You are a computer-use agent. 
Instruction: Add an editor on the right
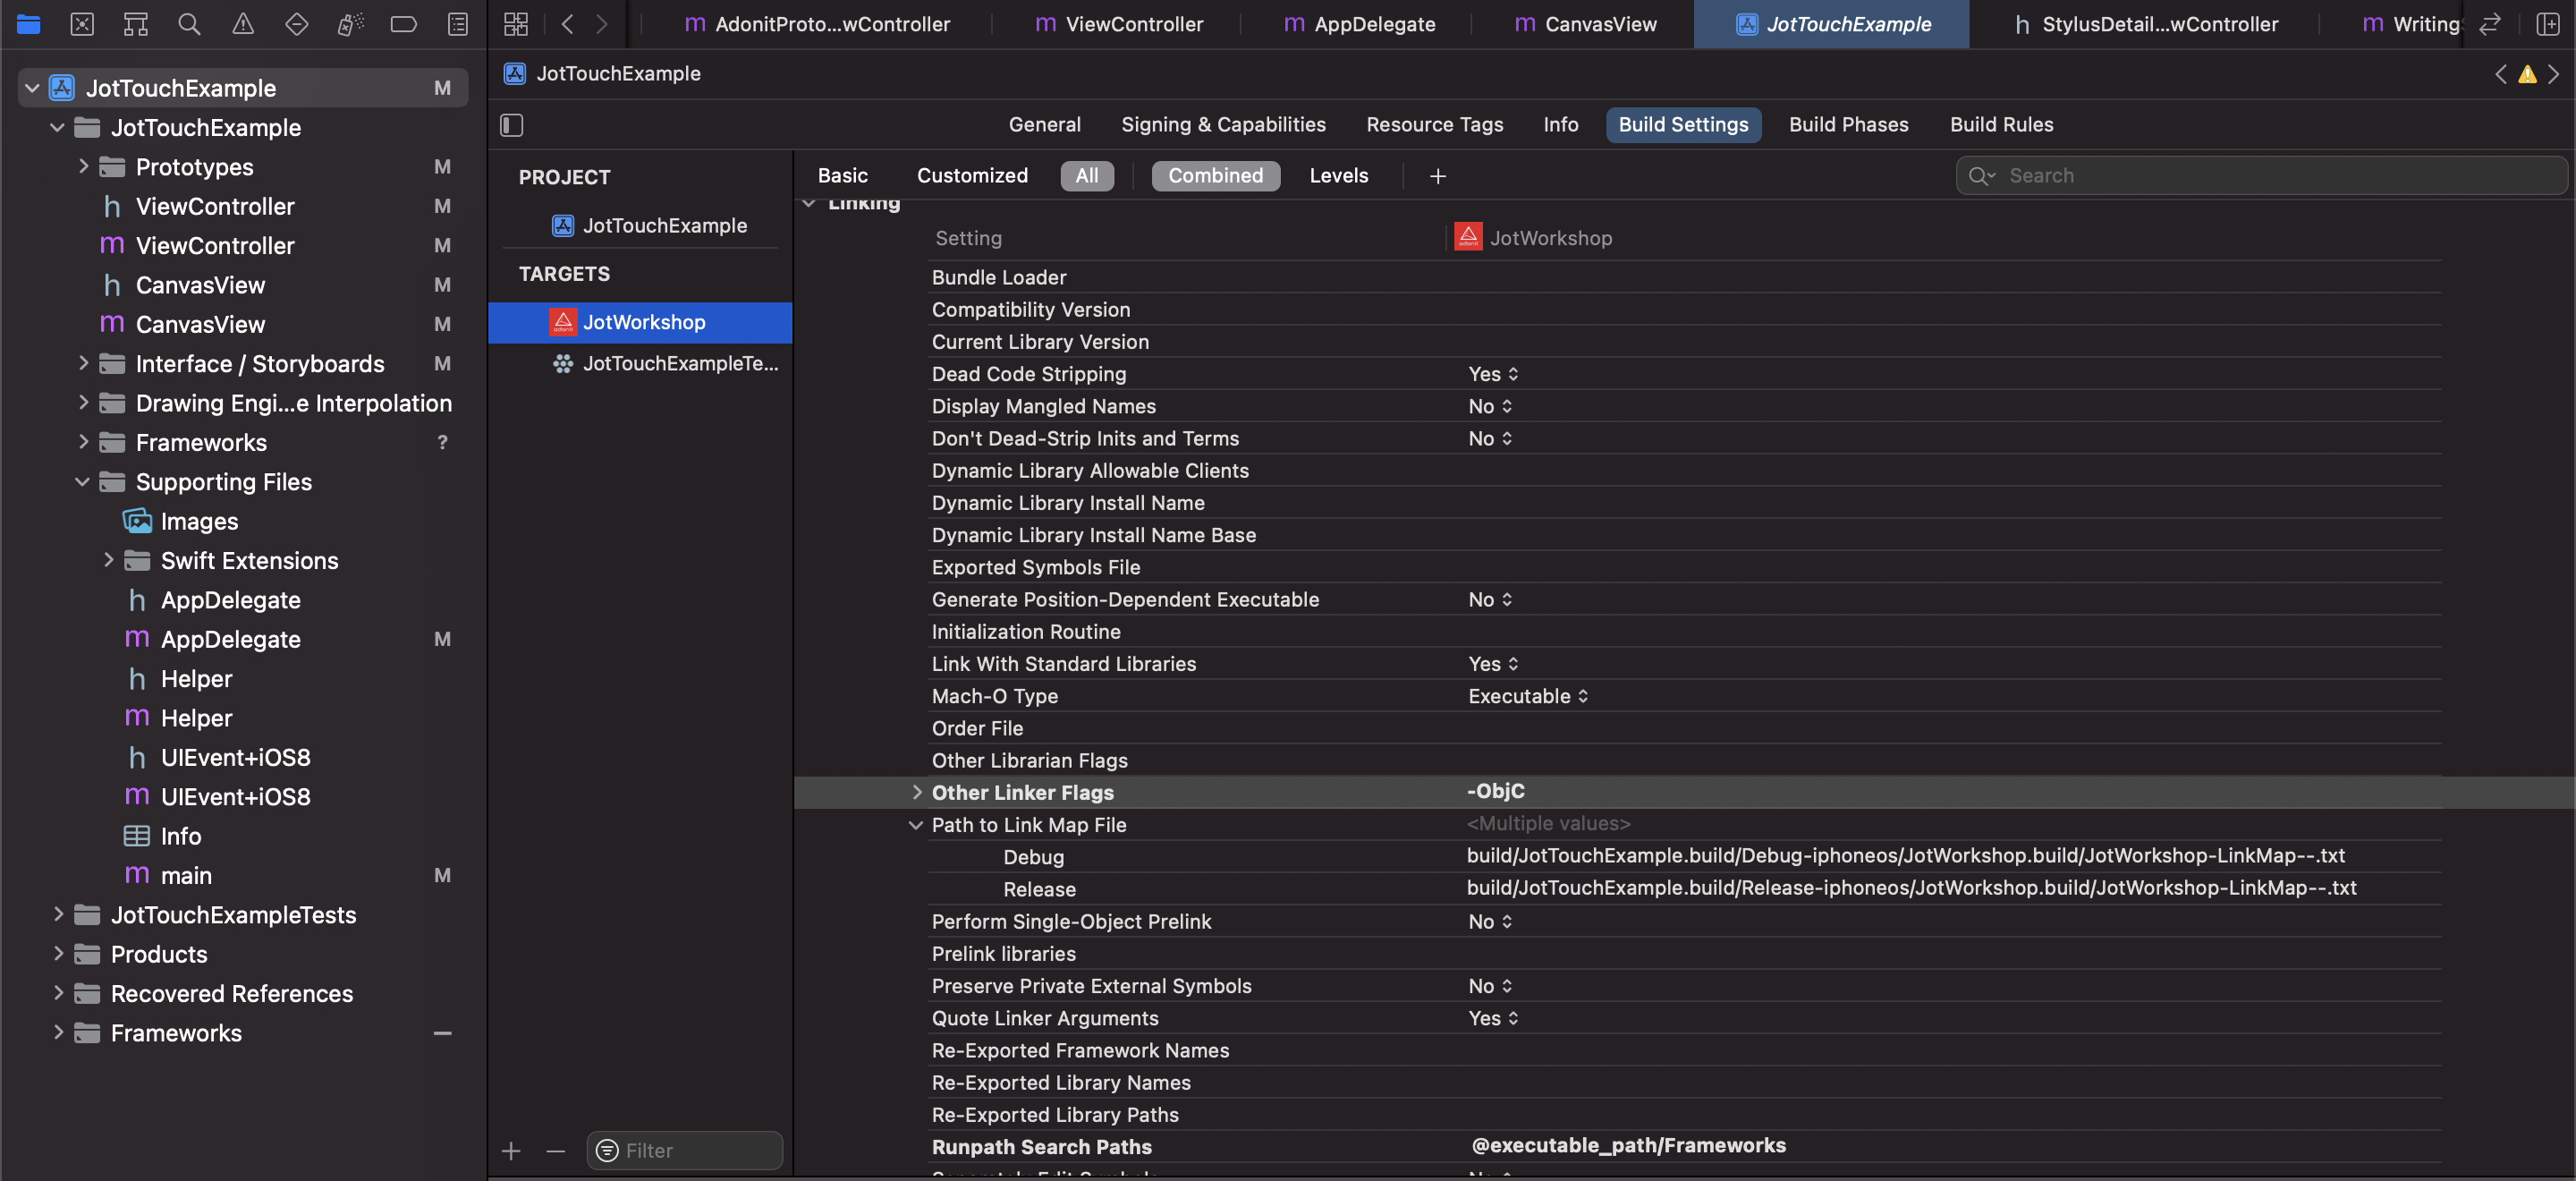tap(2548, 24)
